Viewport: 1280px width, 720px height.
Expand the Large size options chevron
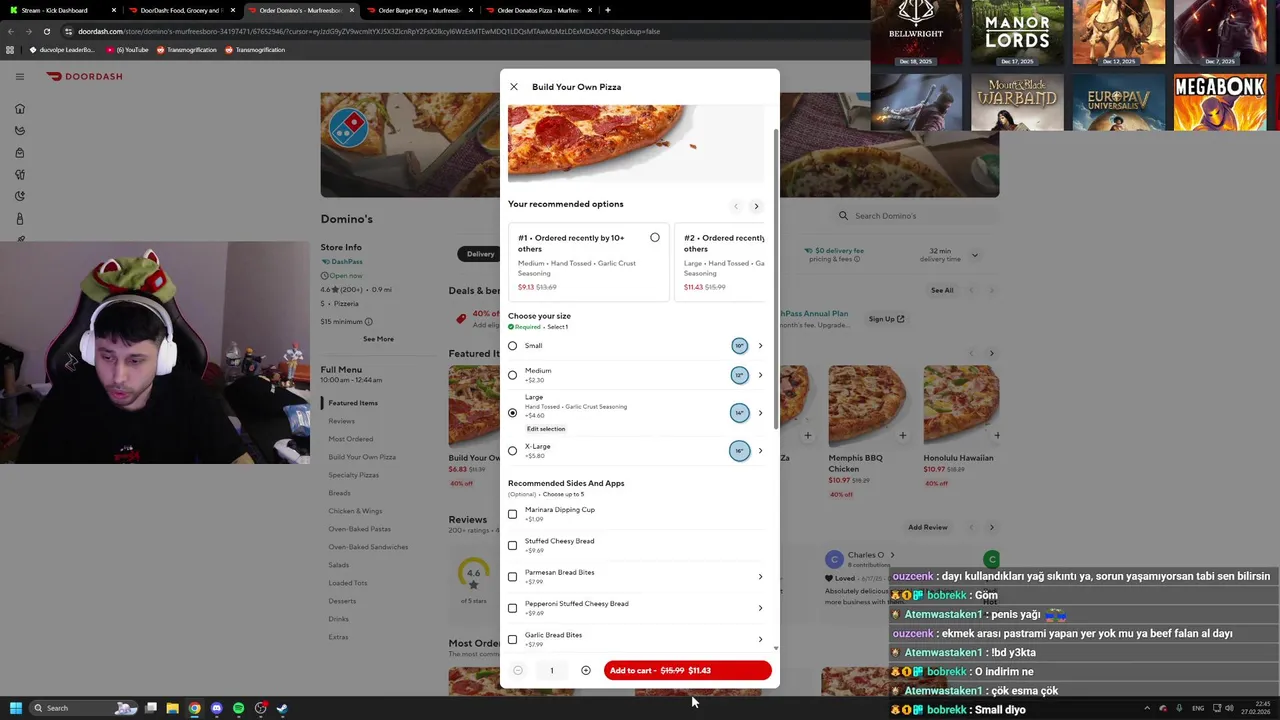760,413
